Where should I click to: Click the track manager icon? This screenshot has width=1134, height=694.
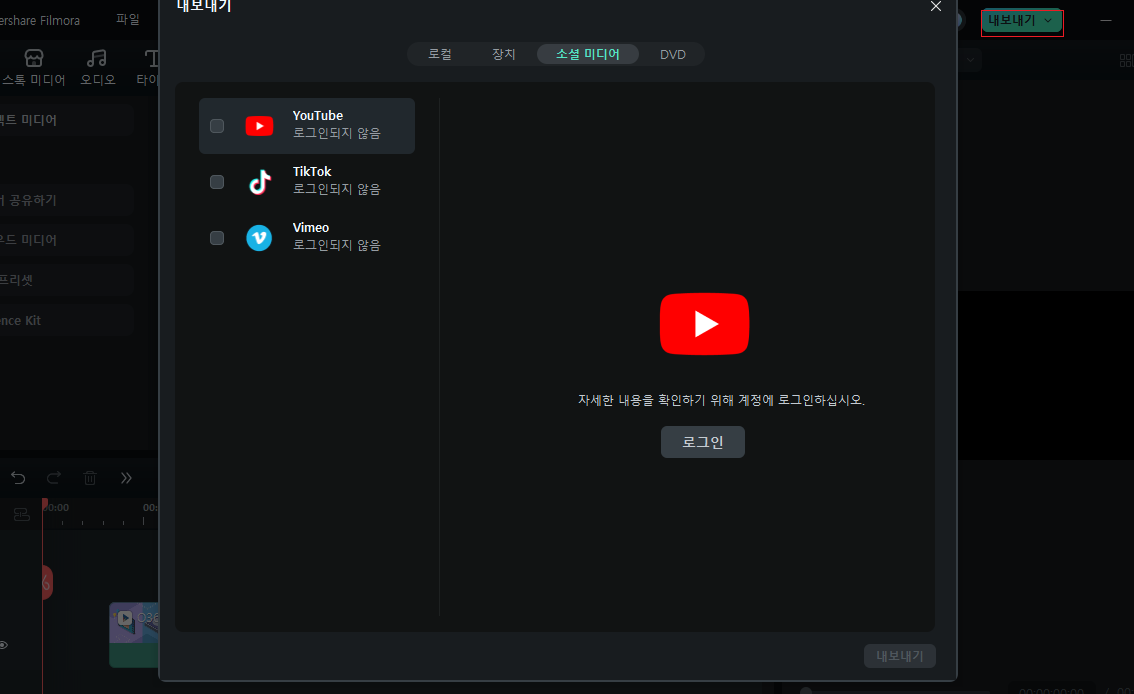click(22, 515)
